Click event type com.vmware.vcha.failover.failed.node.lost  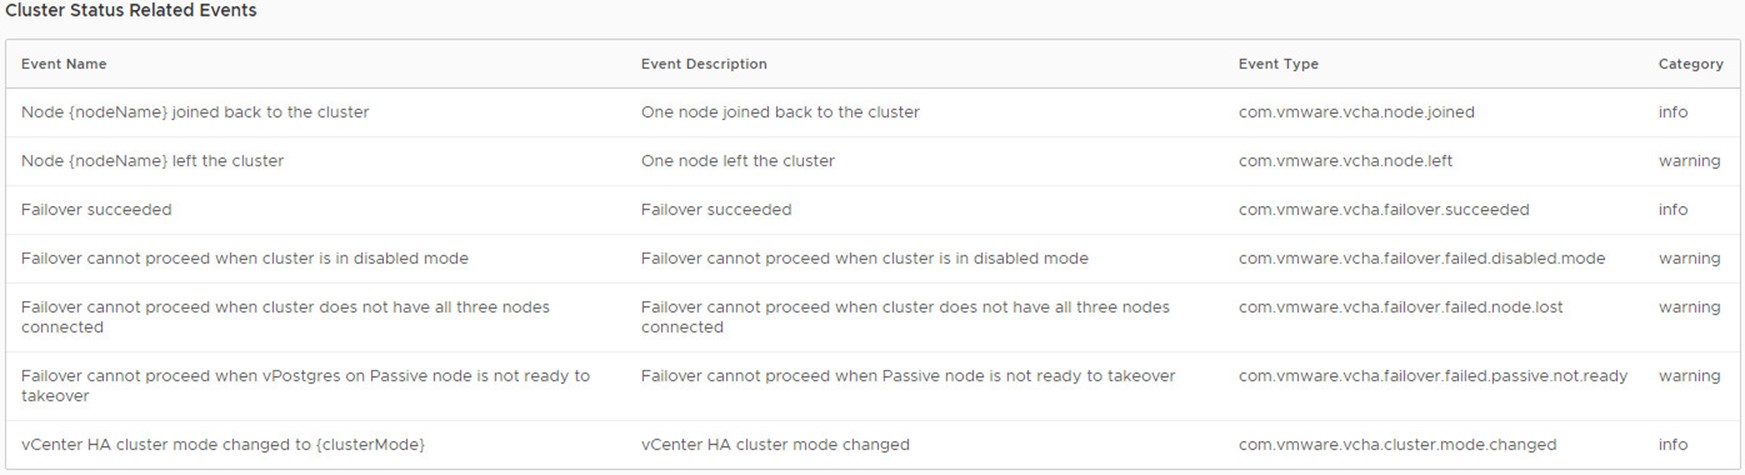coord(1400,307)
